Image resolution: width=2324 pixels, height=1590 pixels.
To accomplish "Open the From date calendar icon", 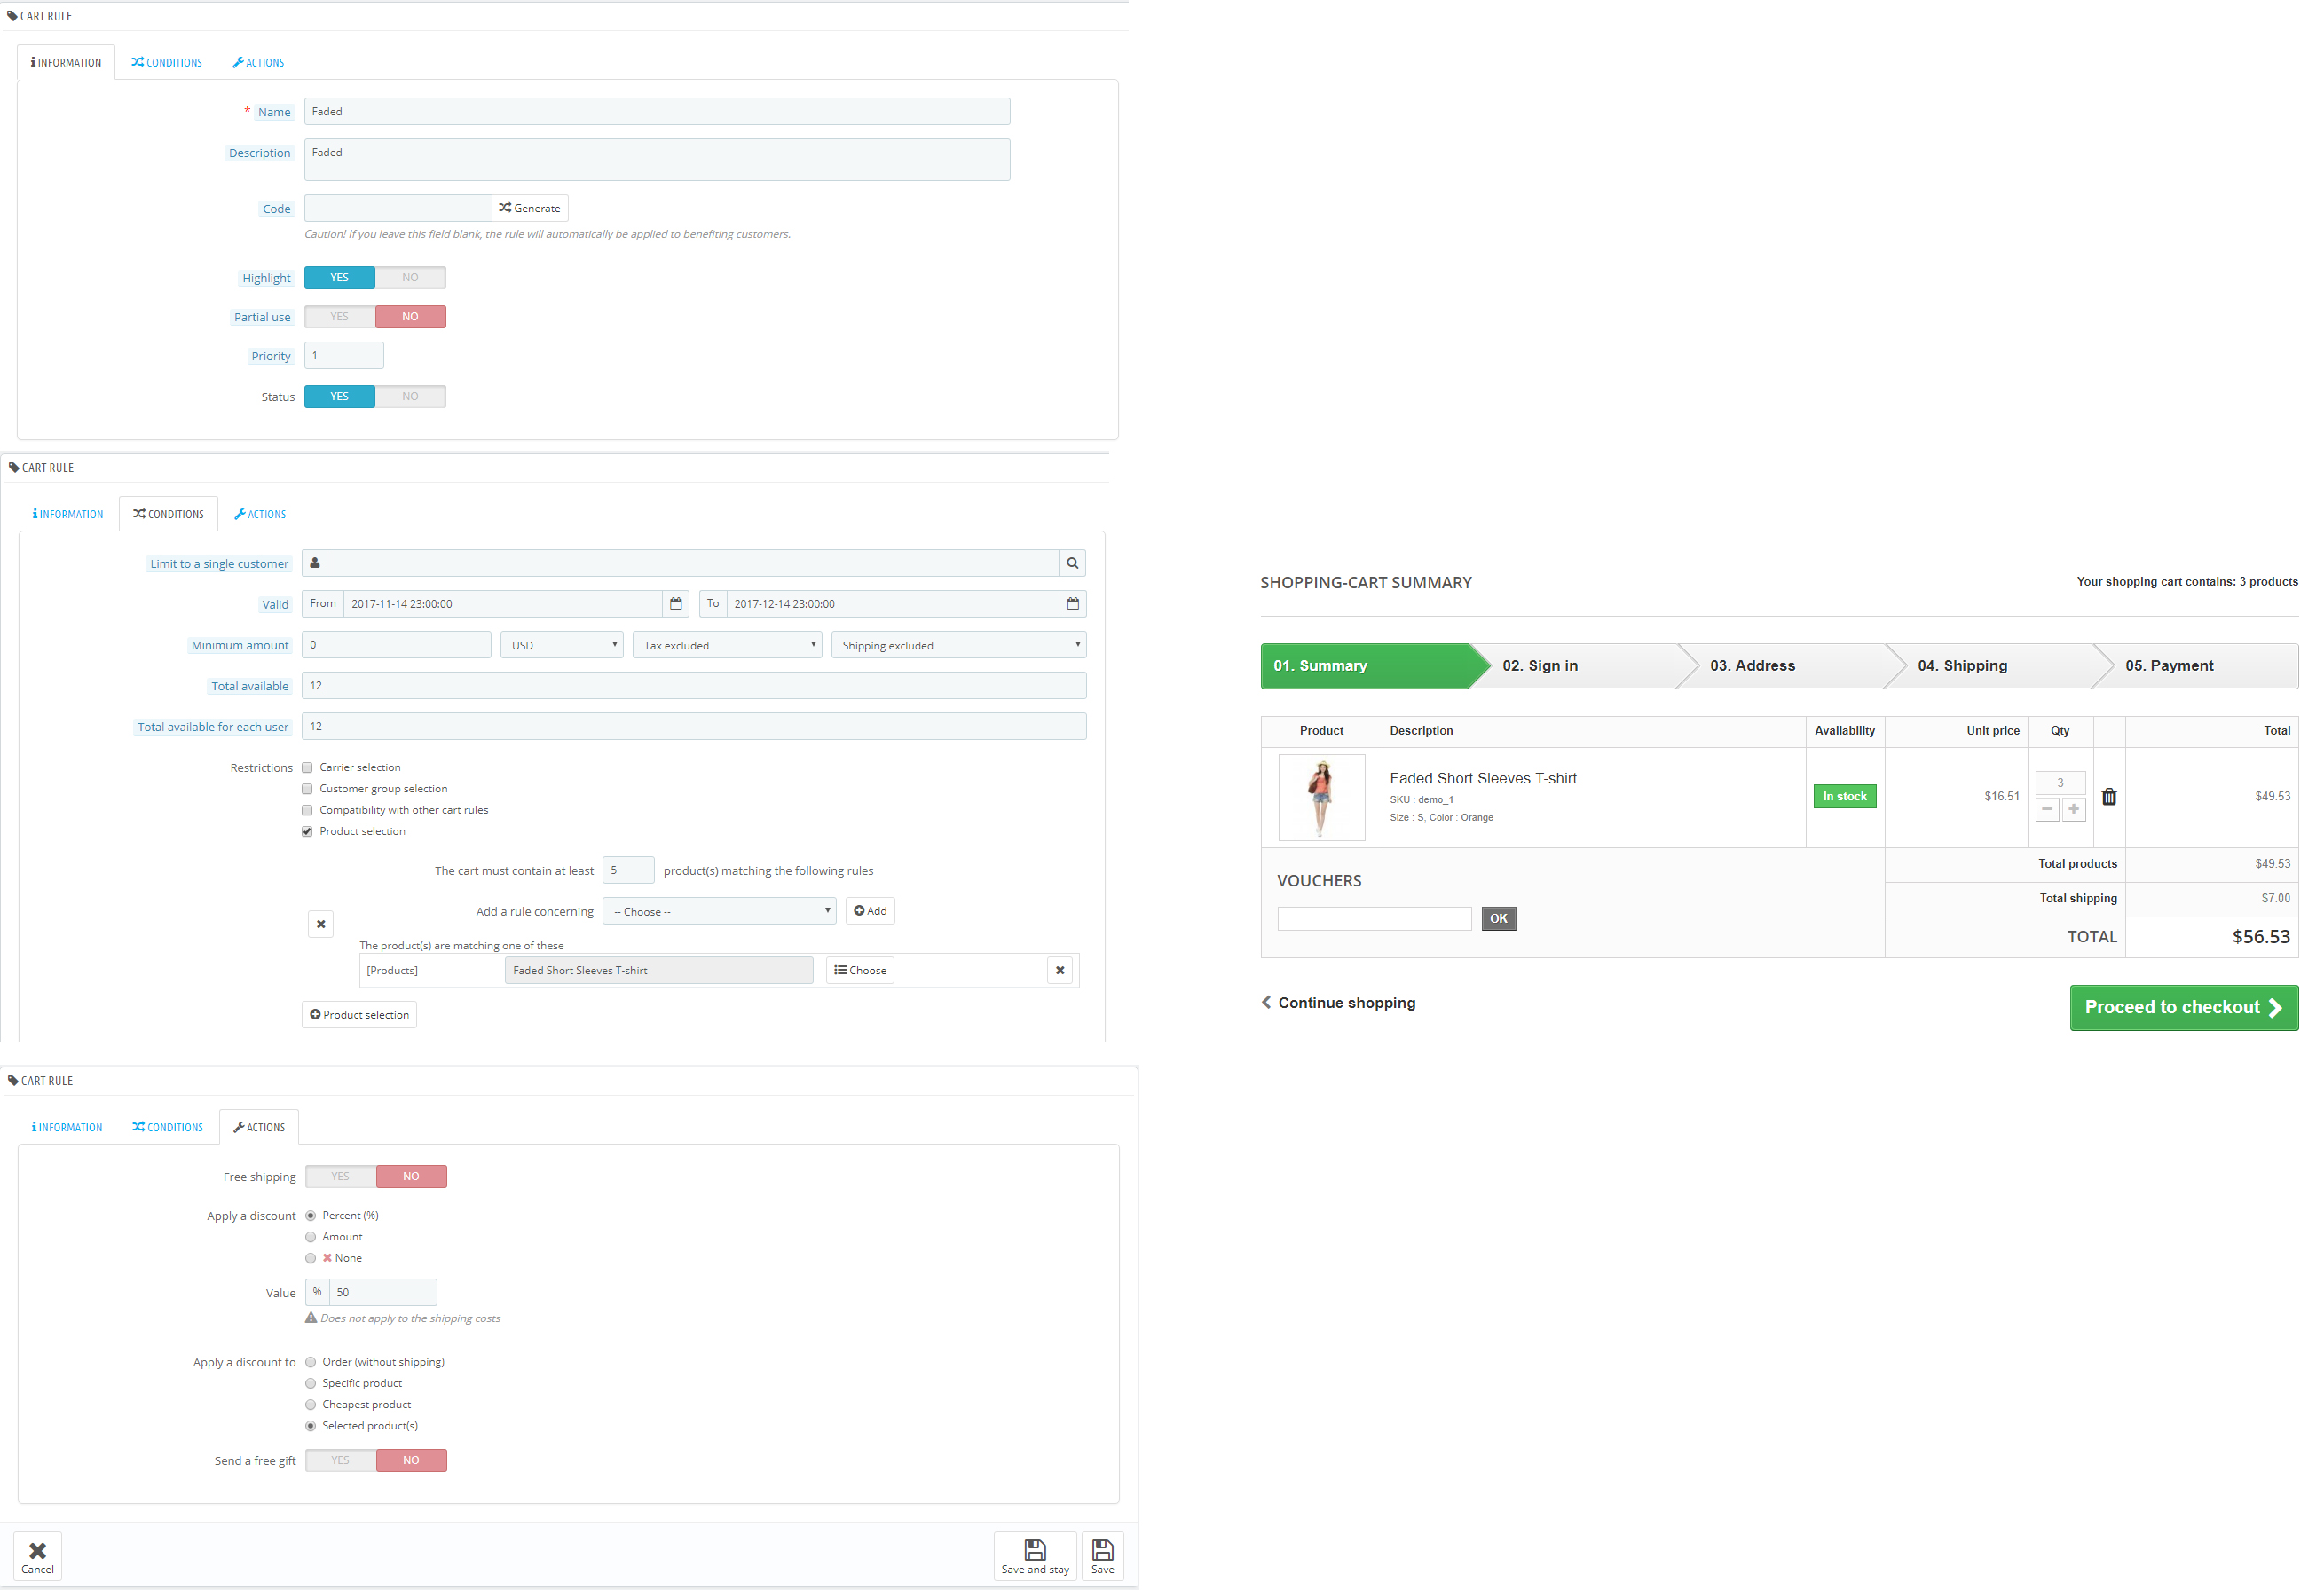I will pyautogui.click(x=676, y=604).
